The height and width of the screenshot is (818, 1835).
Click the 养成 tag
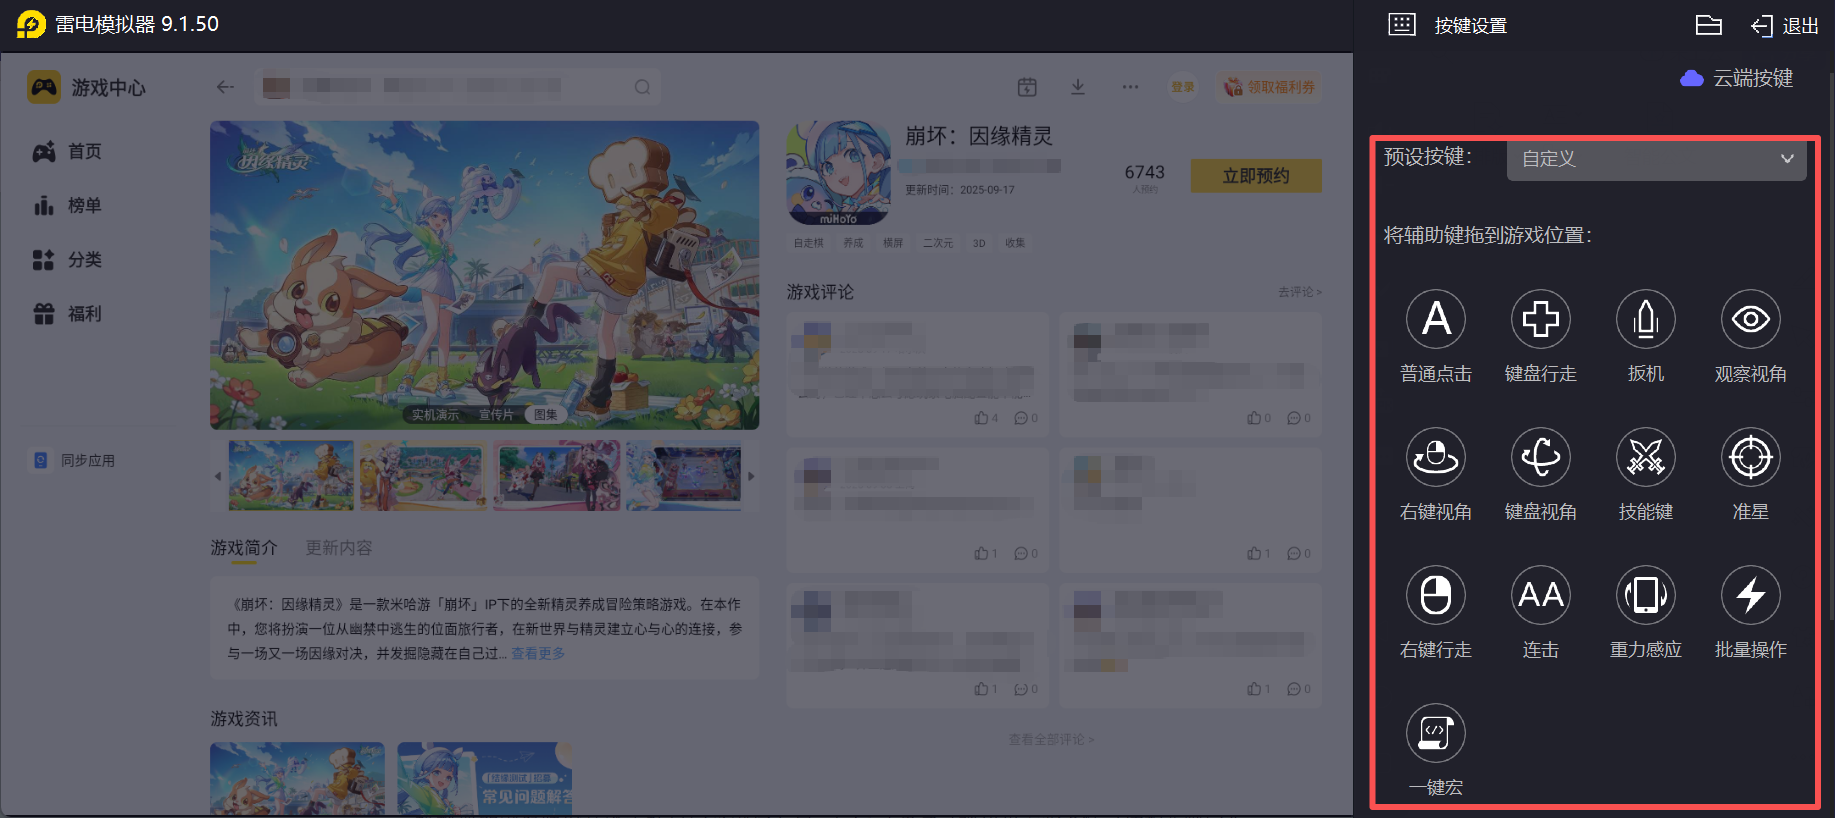tap(853, 243)
